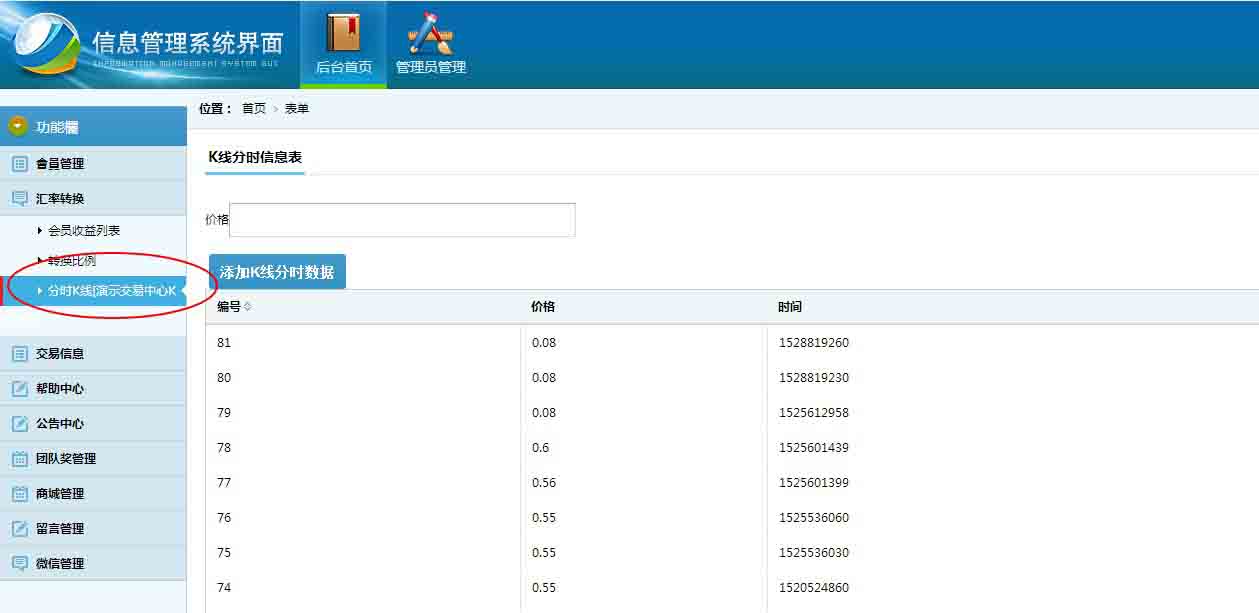Click the 团队奖管理 calendar icon
Viewport: 1259px width, 613px height.
coord(20,458)
